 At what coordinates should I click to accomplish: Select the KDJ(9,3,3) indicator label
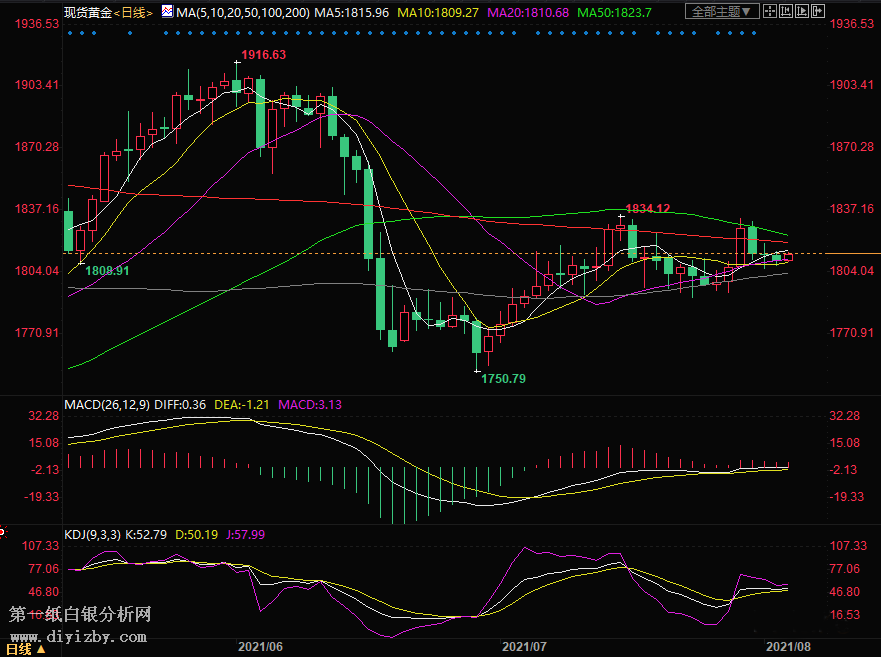92,535
